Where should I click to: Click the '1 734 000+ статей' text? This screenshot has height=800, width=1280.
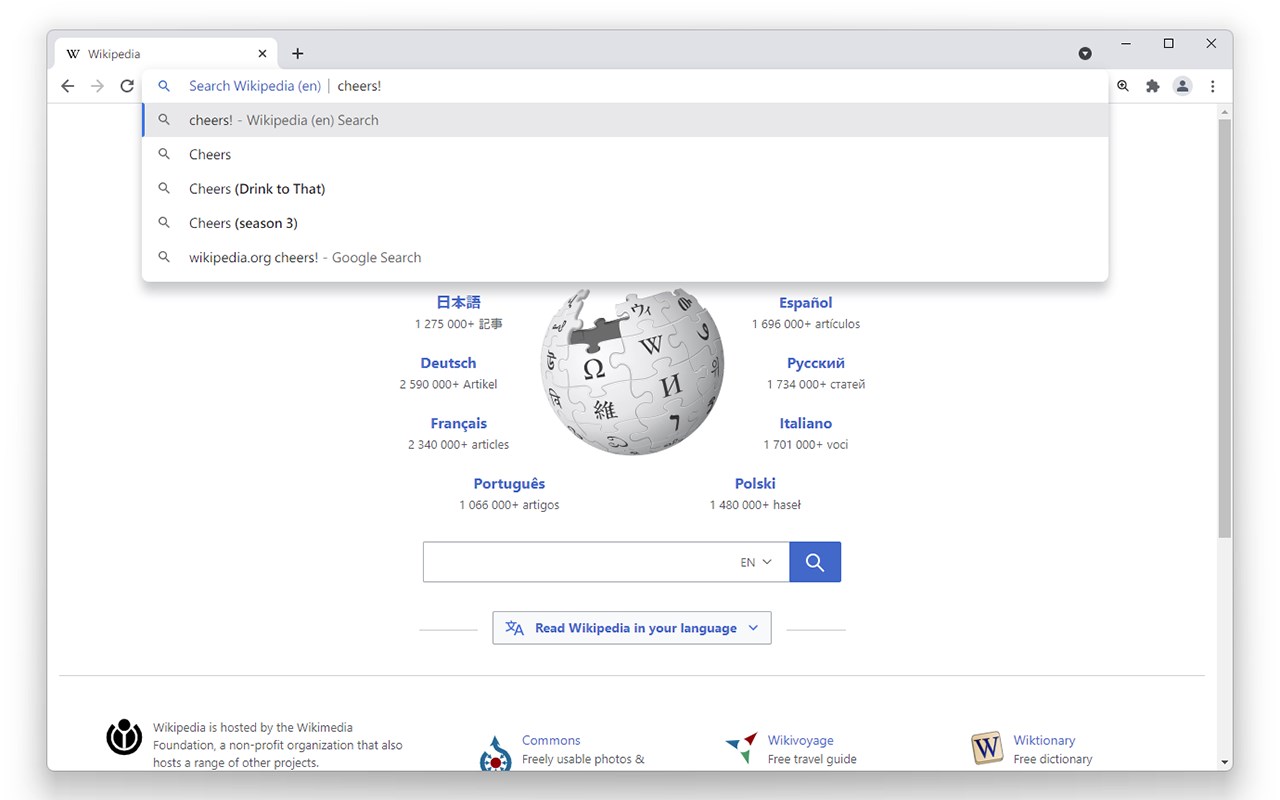[x=816, y=384]
